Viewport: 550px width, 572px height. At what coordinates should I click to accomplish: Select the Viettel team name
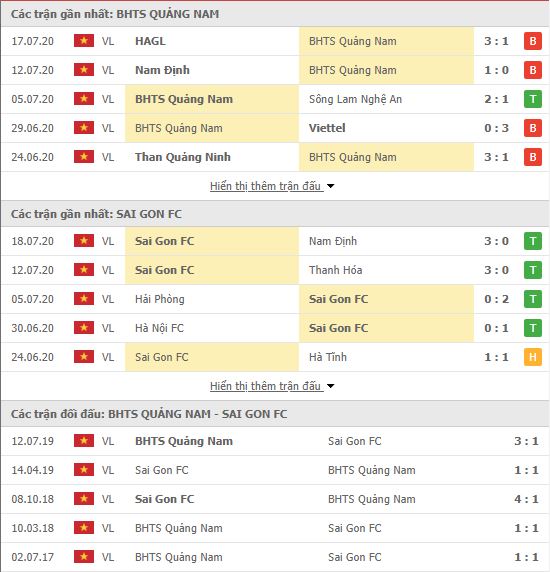point(327,128)
